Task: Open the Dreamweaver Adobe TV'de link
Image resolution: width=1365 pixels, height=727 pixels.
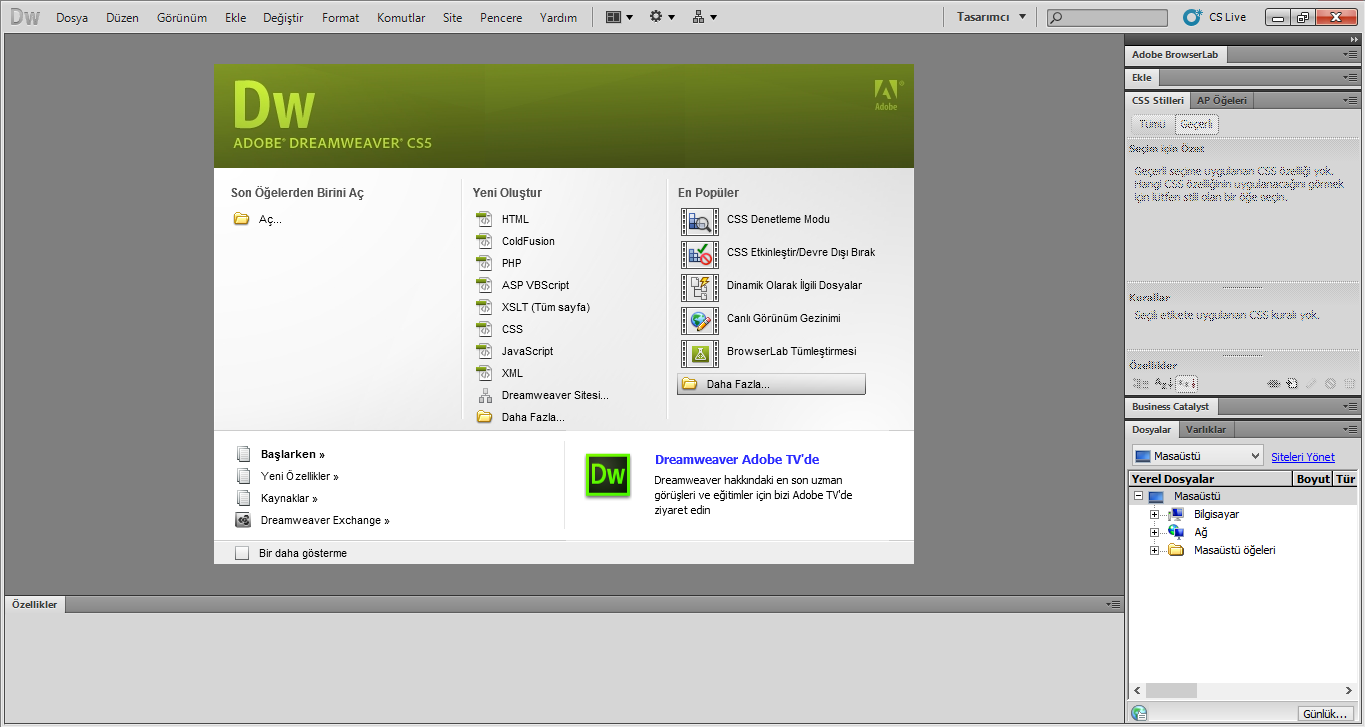Action: pyautogui.click(x=737, y=459)
